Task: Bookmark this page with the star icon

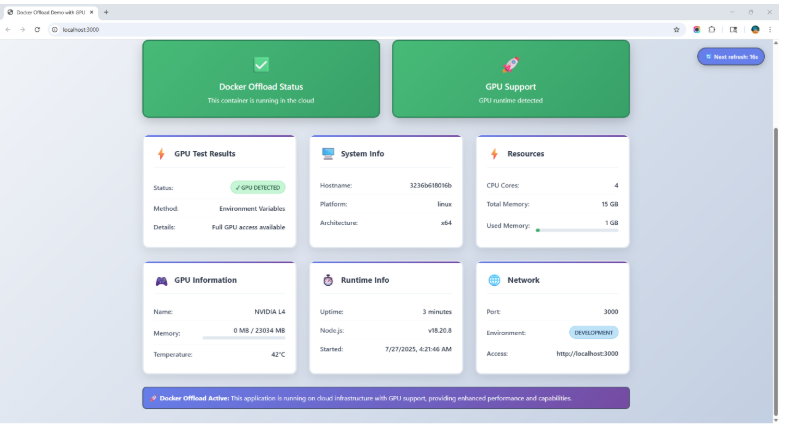Action: coord(677,29)
